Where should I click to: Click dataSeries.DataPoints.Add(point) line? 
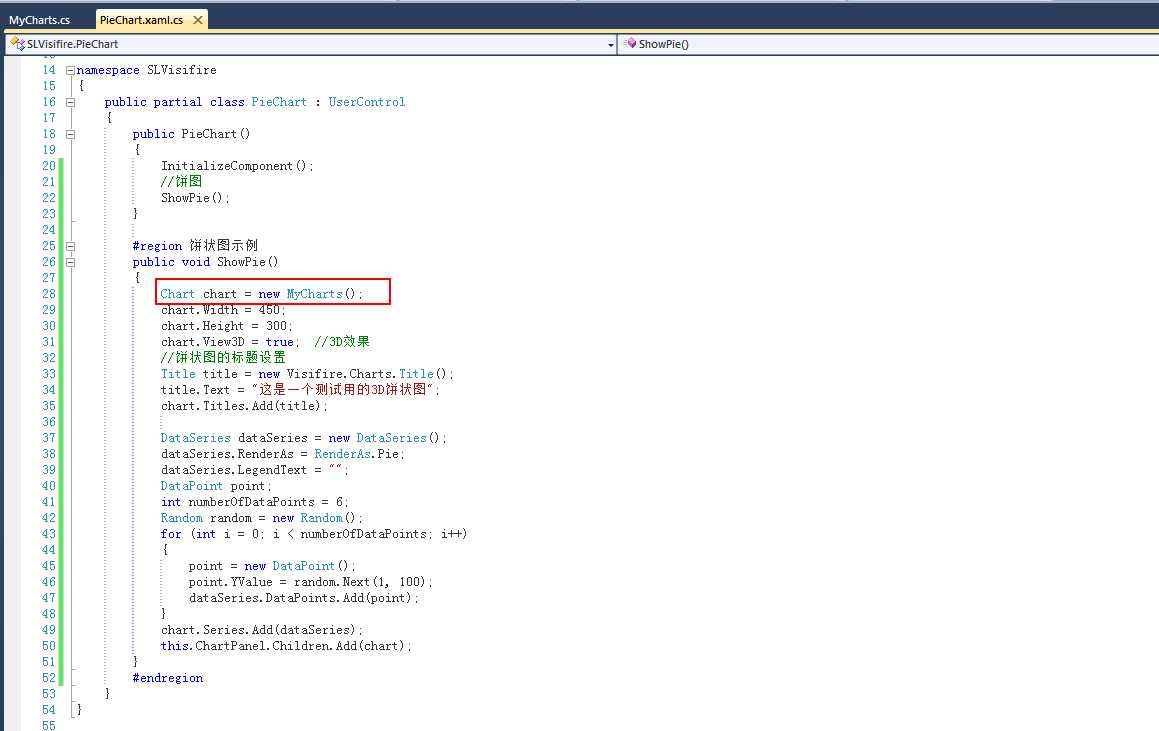point(303,598)
